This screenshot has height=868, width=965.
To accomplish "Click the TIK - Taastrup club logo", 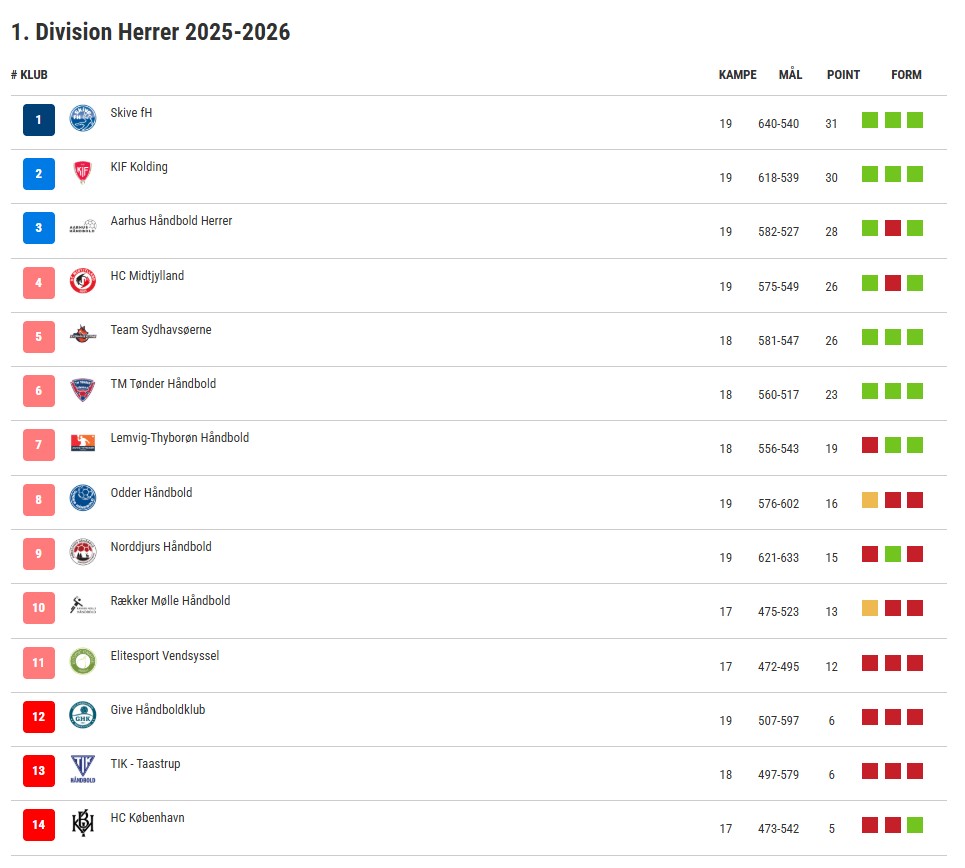I will (83, 769).
